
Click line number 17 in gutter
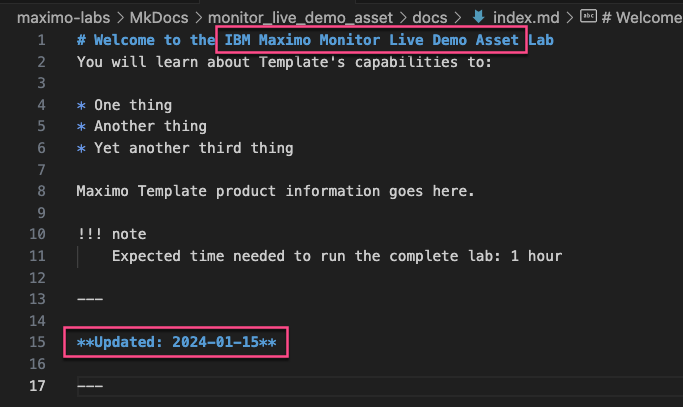tap(37, 386)
